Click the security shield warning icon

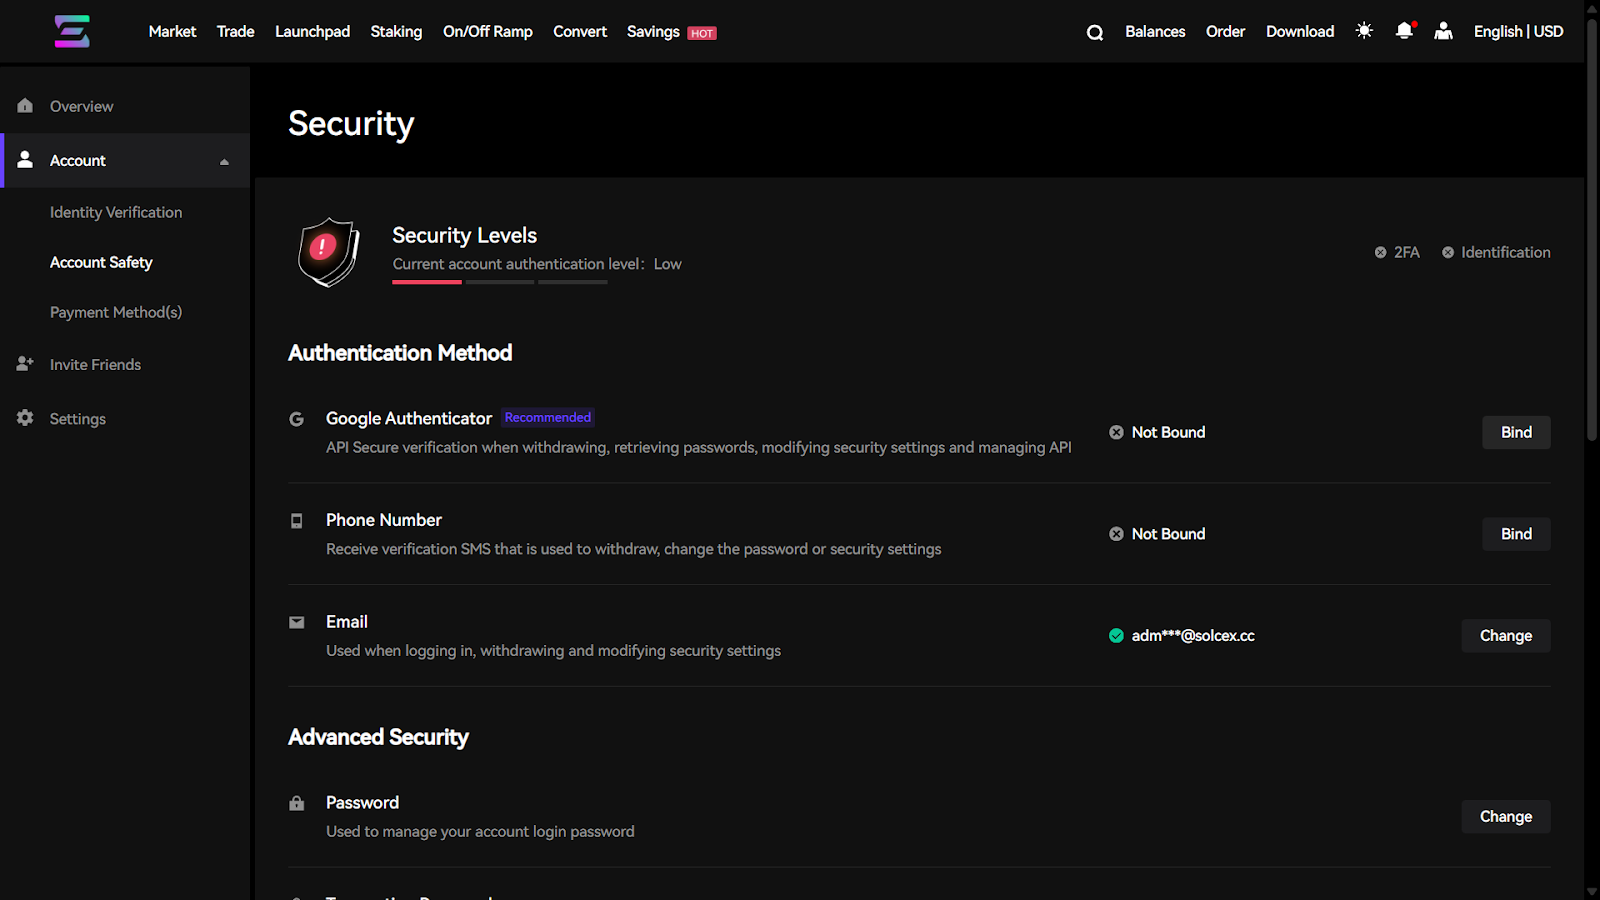coord(328,252)
